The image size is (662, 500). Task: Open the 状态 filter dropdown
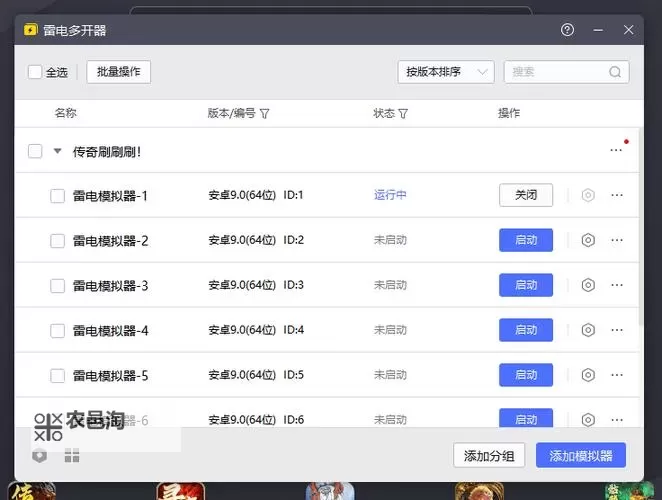pos(403,114)
